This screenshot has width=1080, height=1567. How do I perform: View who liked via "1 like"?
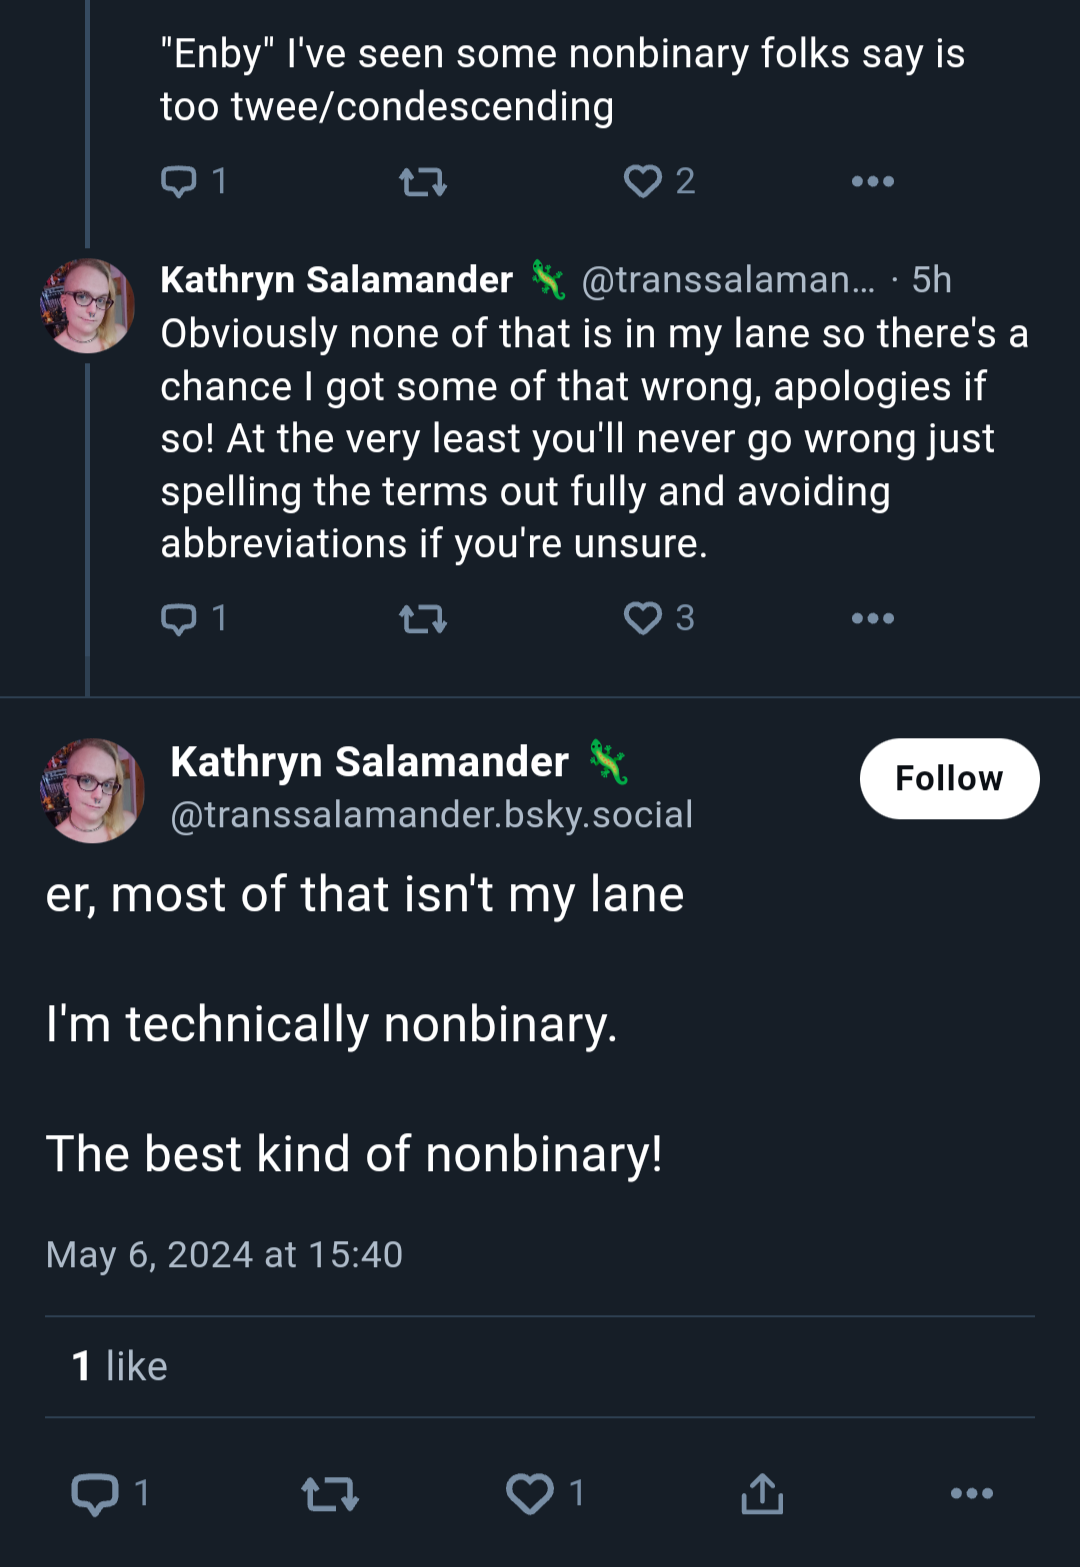tap(119, 1366)
